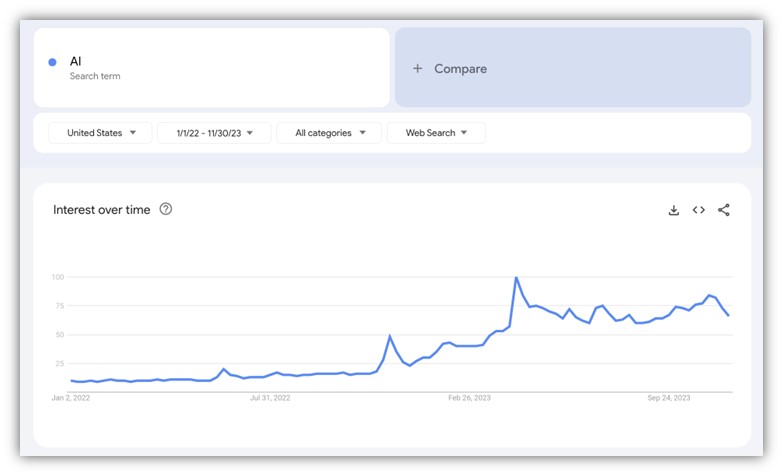Open the United States region dropdown

pos(100,133)
